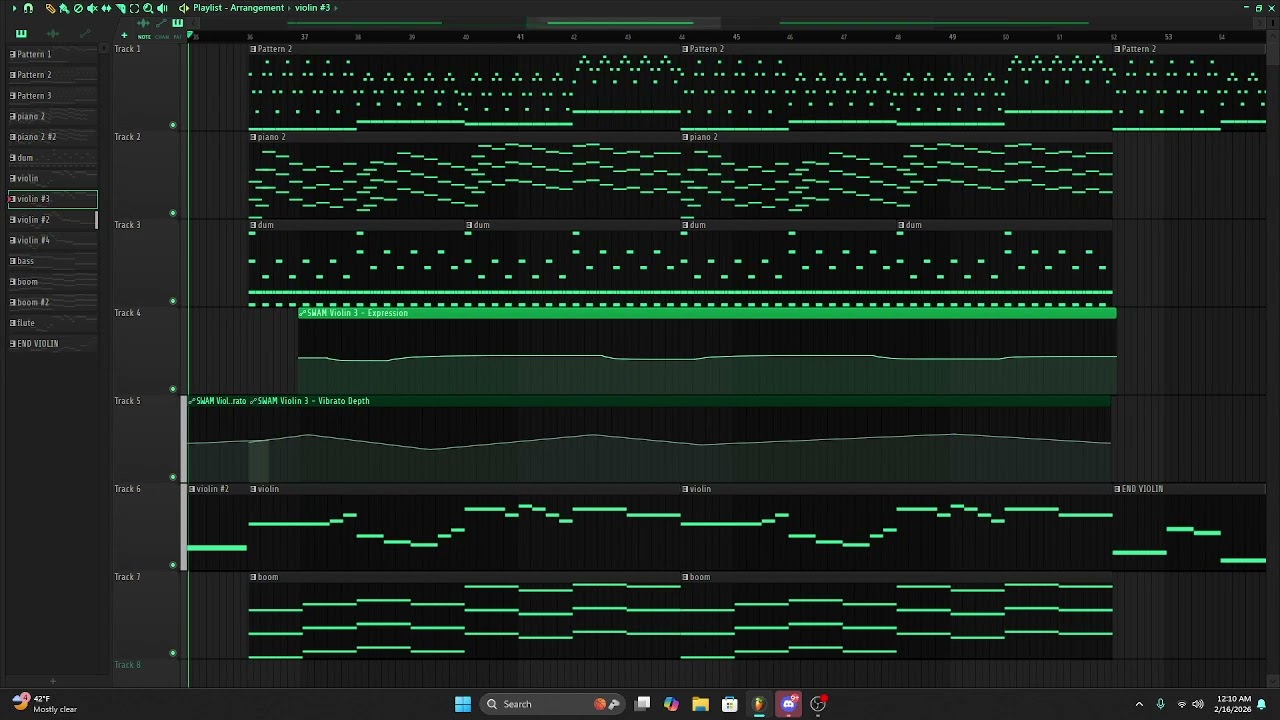
Task: Show hidden system tray icons
Action: click(1139, 704)
